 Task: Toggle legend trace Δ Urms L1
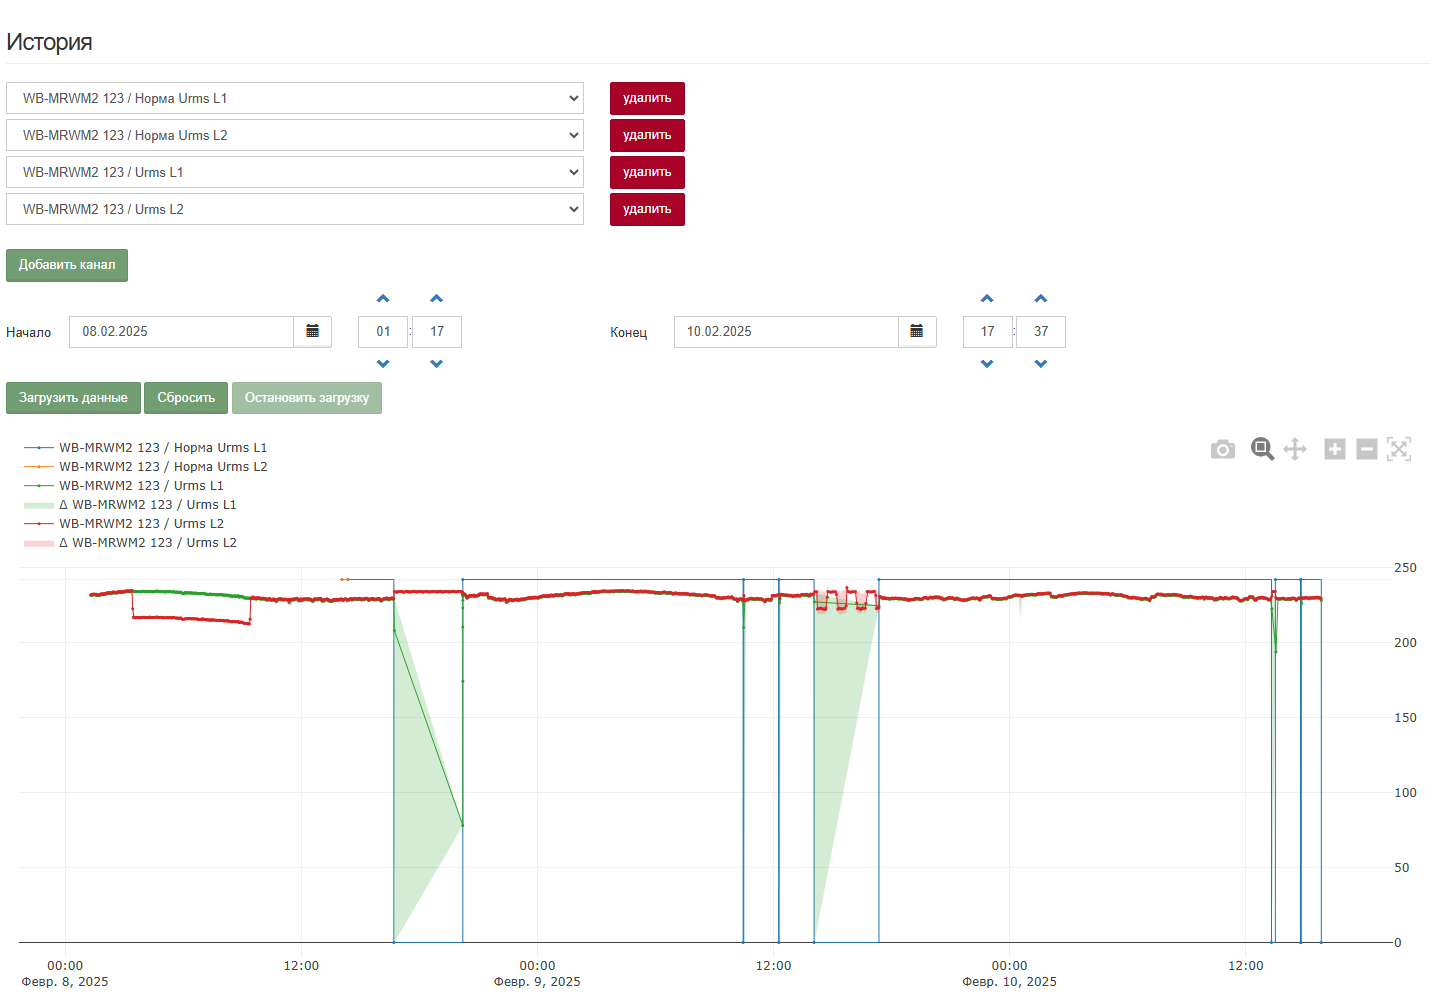[x=130, y=505]
